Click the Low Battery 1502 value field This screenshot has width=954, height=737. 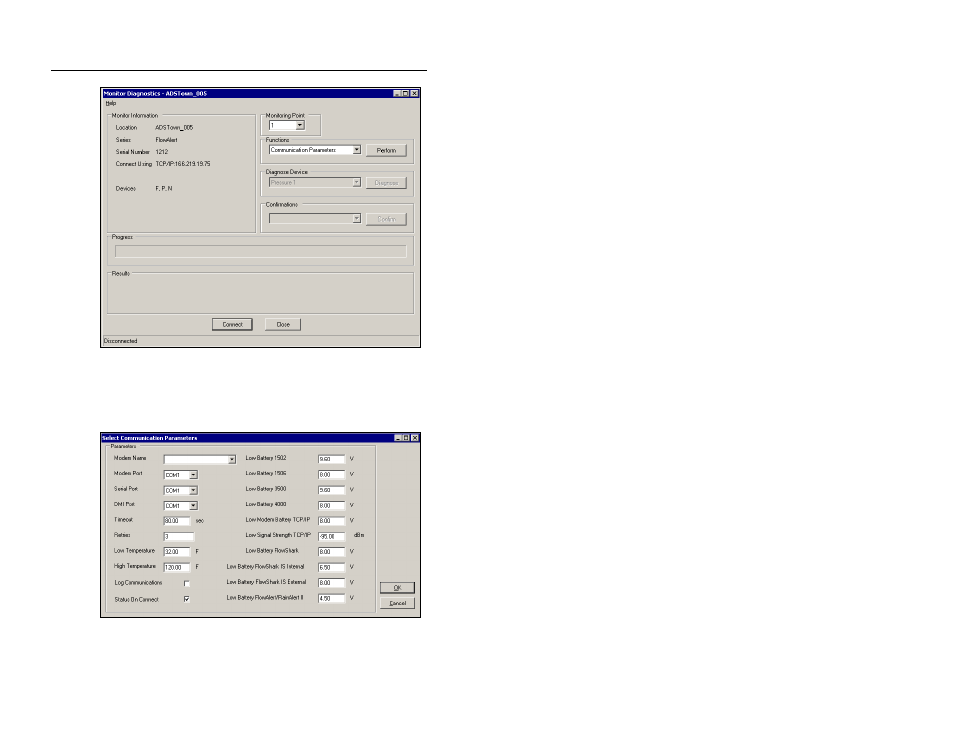click(332, 459)
